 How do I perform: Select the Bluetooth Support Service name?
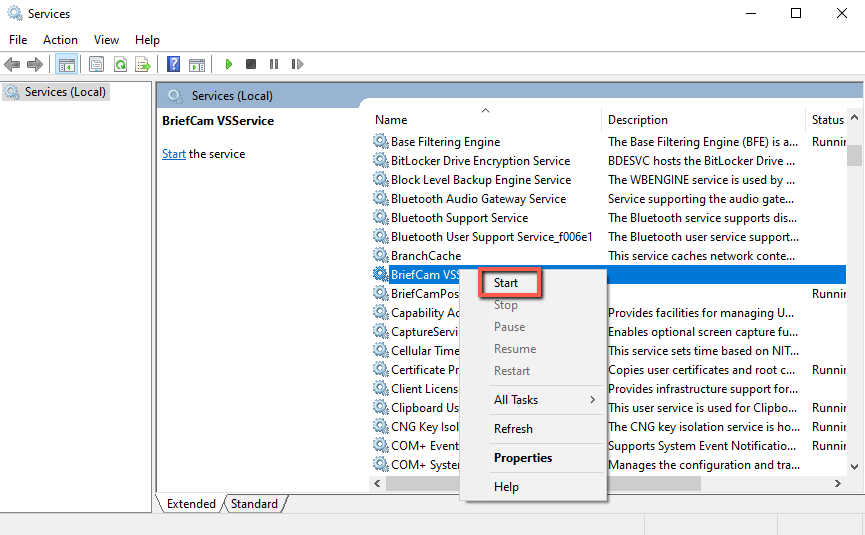[460, 218]
